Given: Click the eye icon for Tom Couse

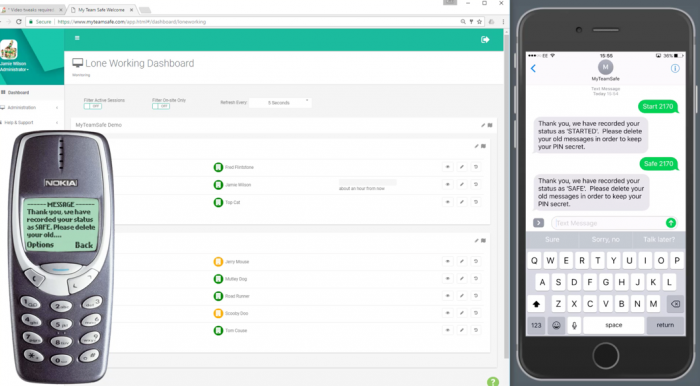Looking at the screenshot, I should pos(447,331).
